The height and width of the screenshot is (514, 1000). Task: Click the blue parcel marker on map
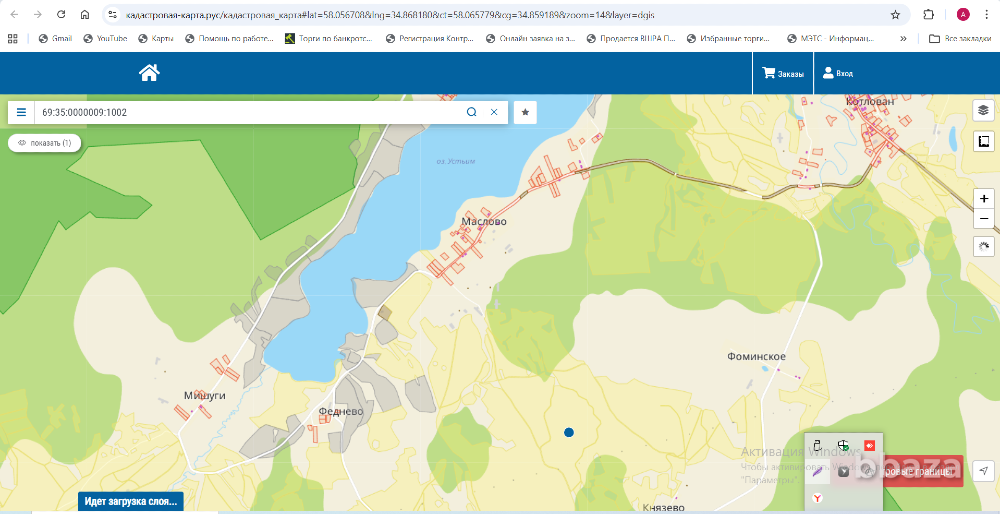(569, 432)
